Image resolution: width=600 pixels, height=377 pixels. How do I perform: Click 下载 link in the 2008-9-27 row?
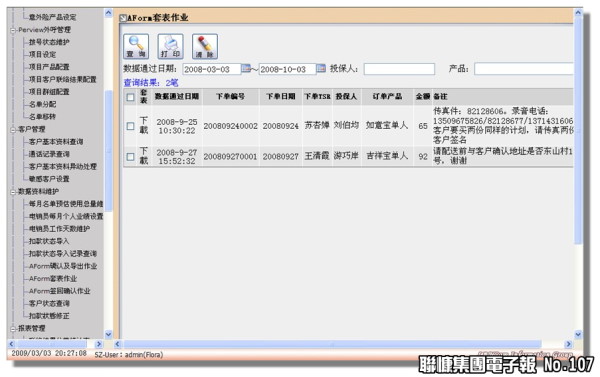pos(143,156)
